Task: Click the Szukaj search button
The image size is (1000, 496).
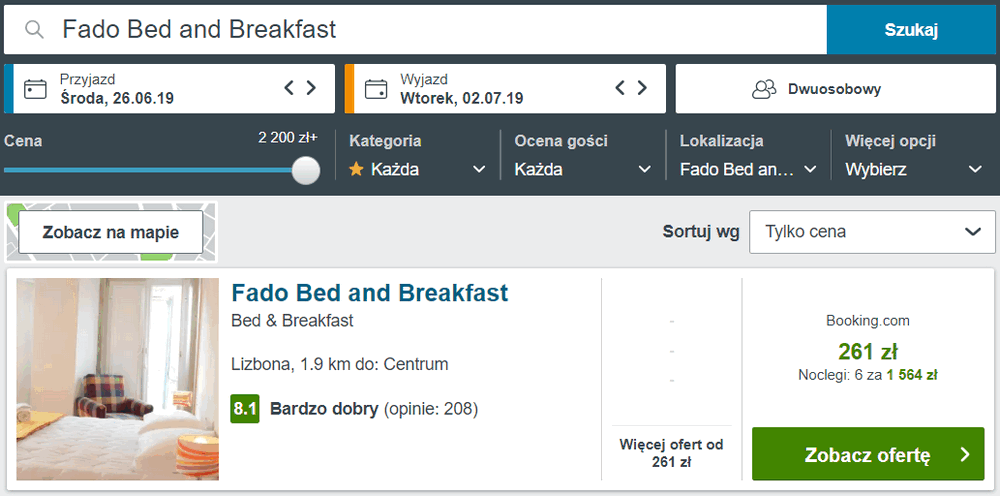Action: click(911, 30)
